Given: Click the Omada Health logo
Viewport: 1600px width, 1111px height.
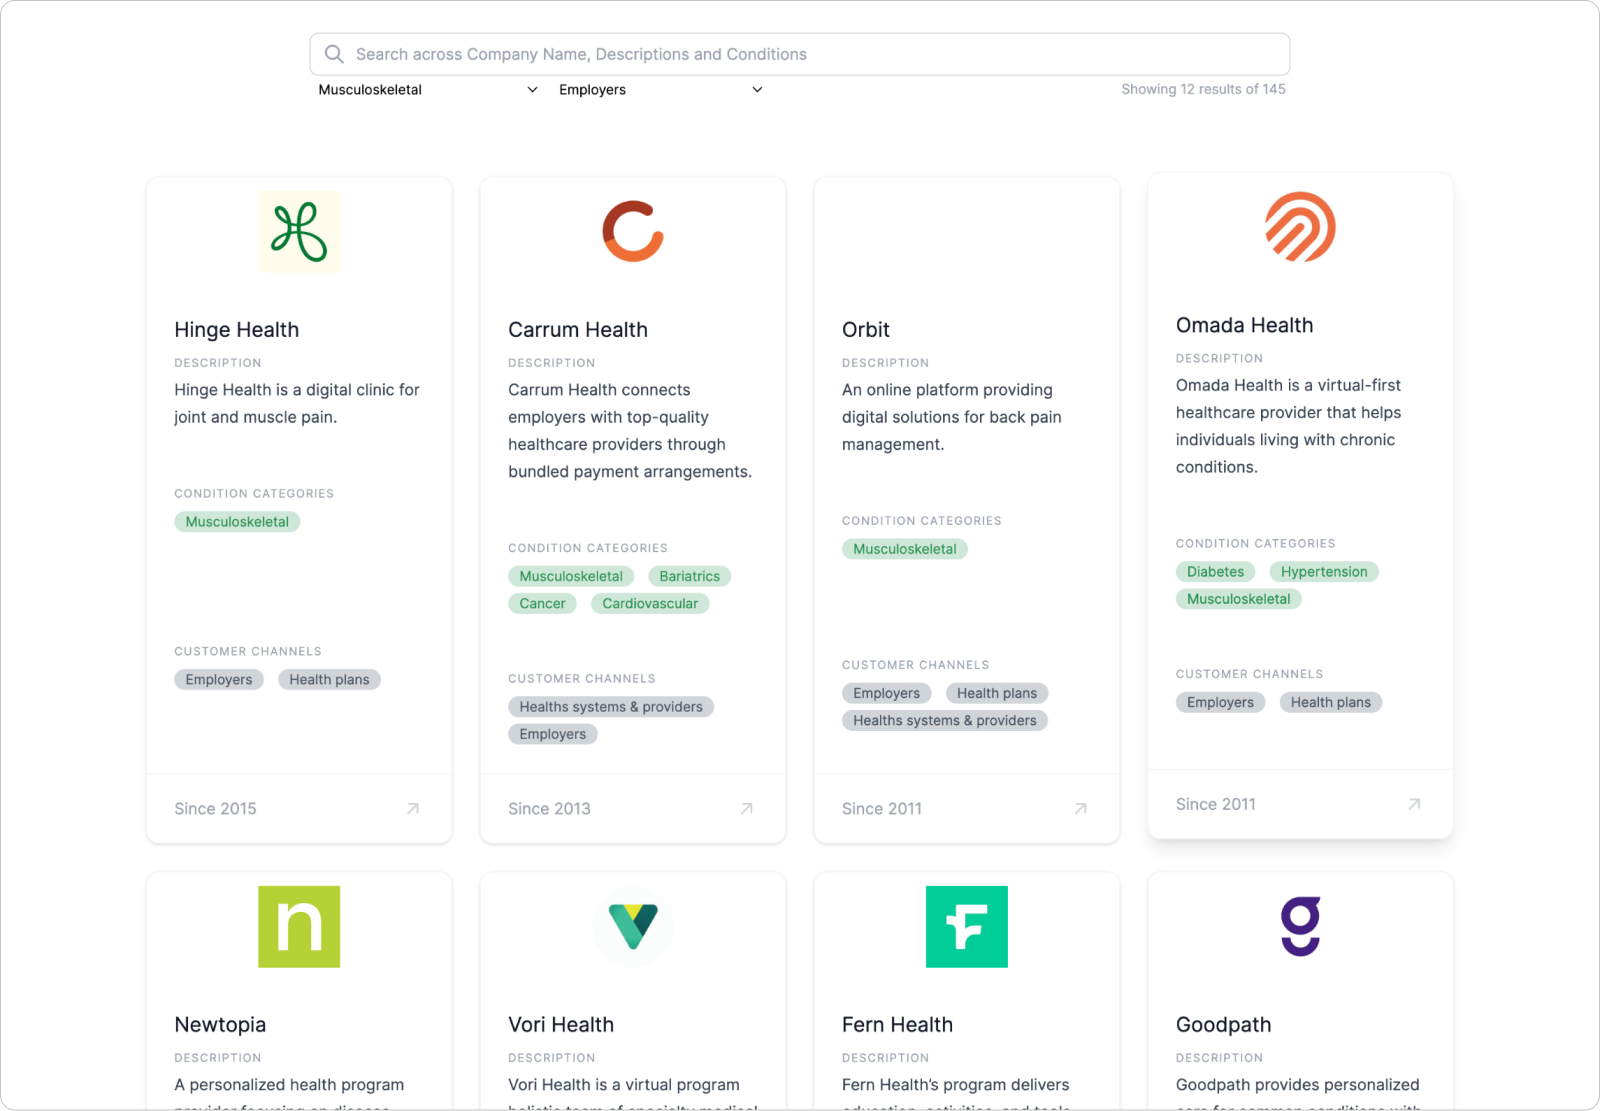Looking at the screenshot, I should coord(1300,227).
